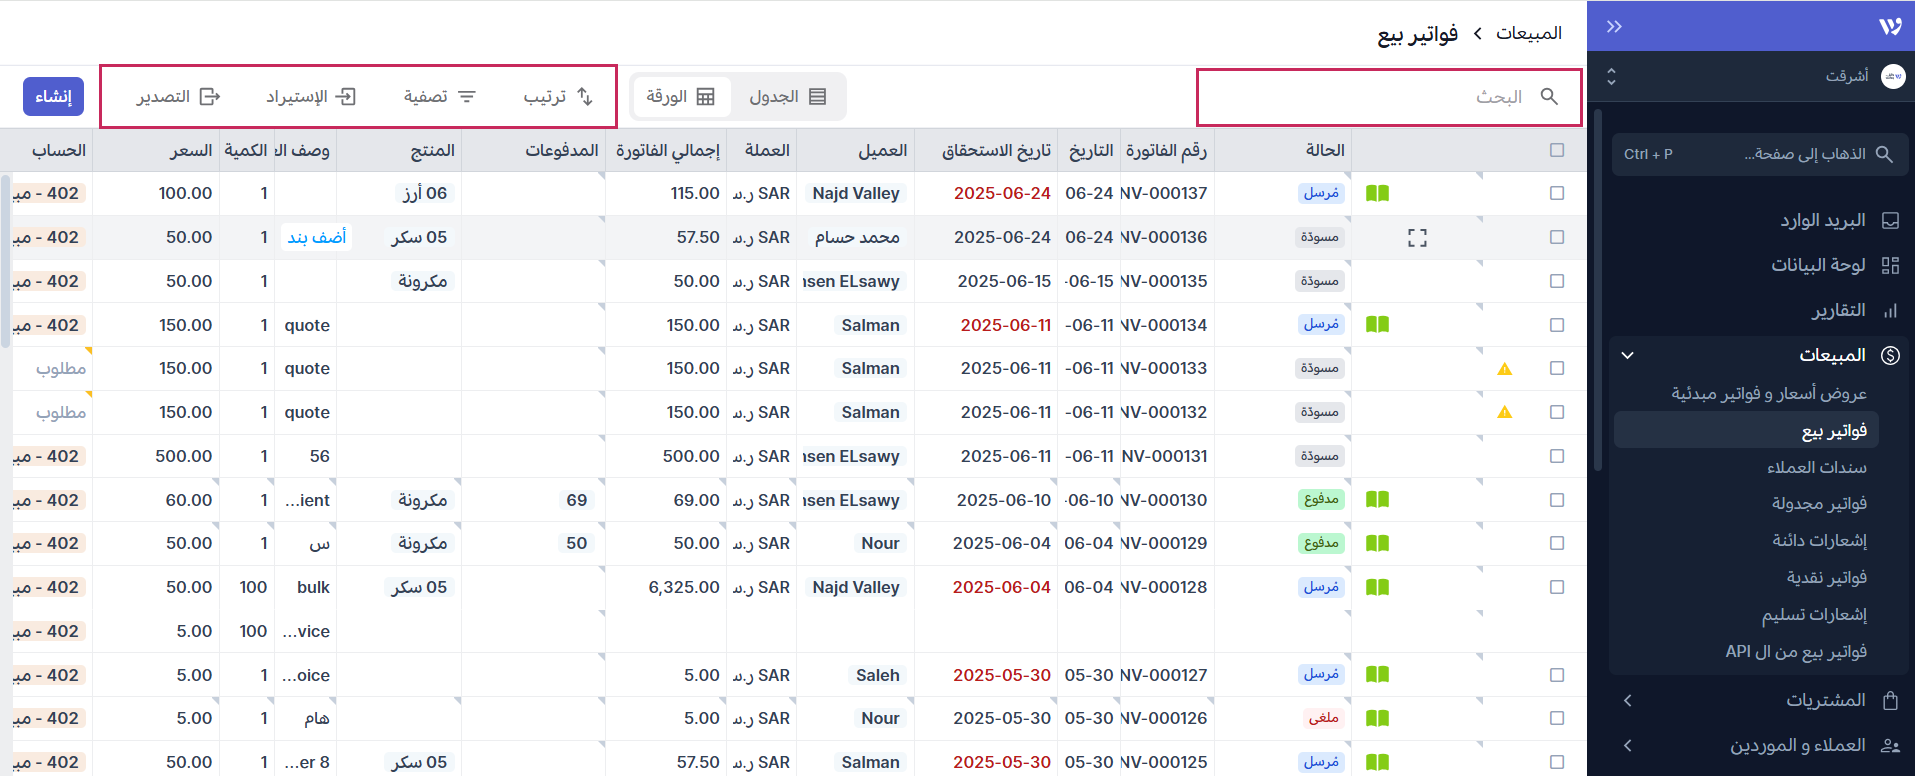Click the import icon next to الإستيراد
Viewport: 1915px width, 776px height.
(345, 97)
